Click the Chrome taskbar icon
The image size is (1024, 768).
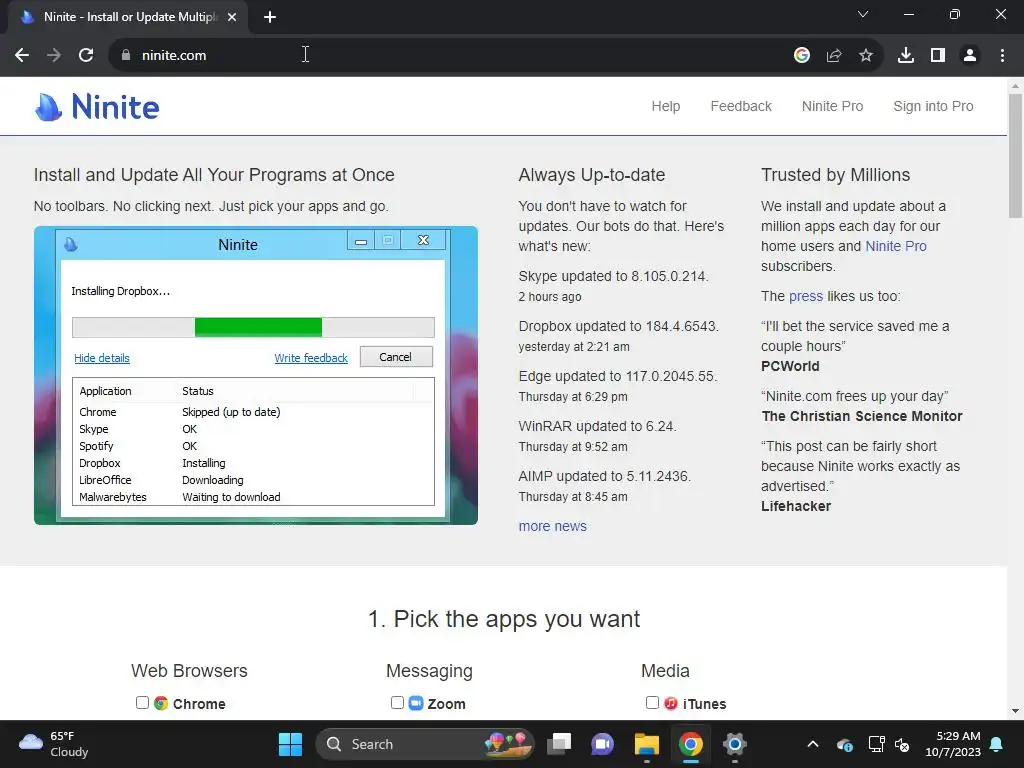[x=690, y=744]
